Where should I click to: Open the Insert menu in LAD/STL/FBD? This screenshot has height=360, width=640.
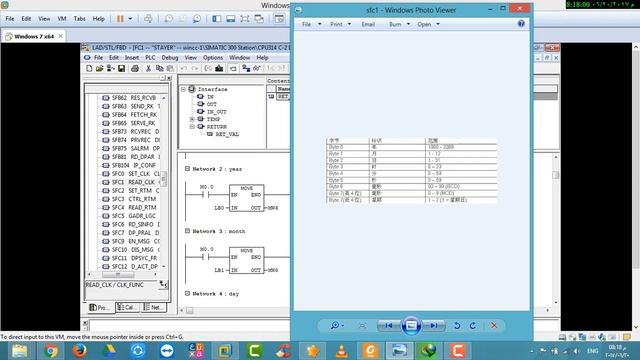coord(132,58)
